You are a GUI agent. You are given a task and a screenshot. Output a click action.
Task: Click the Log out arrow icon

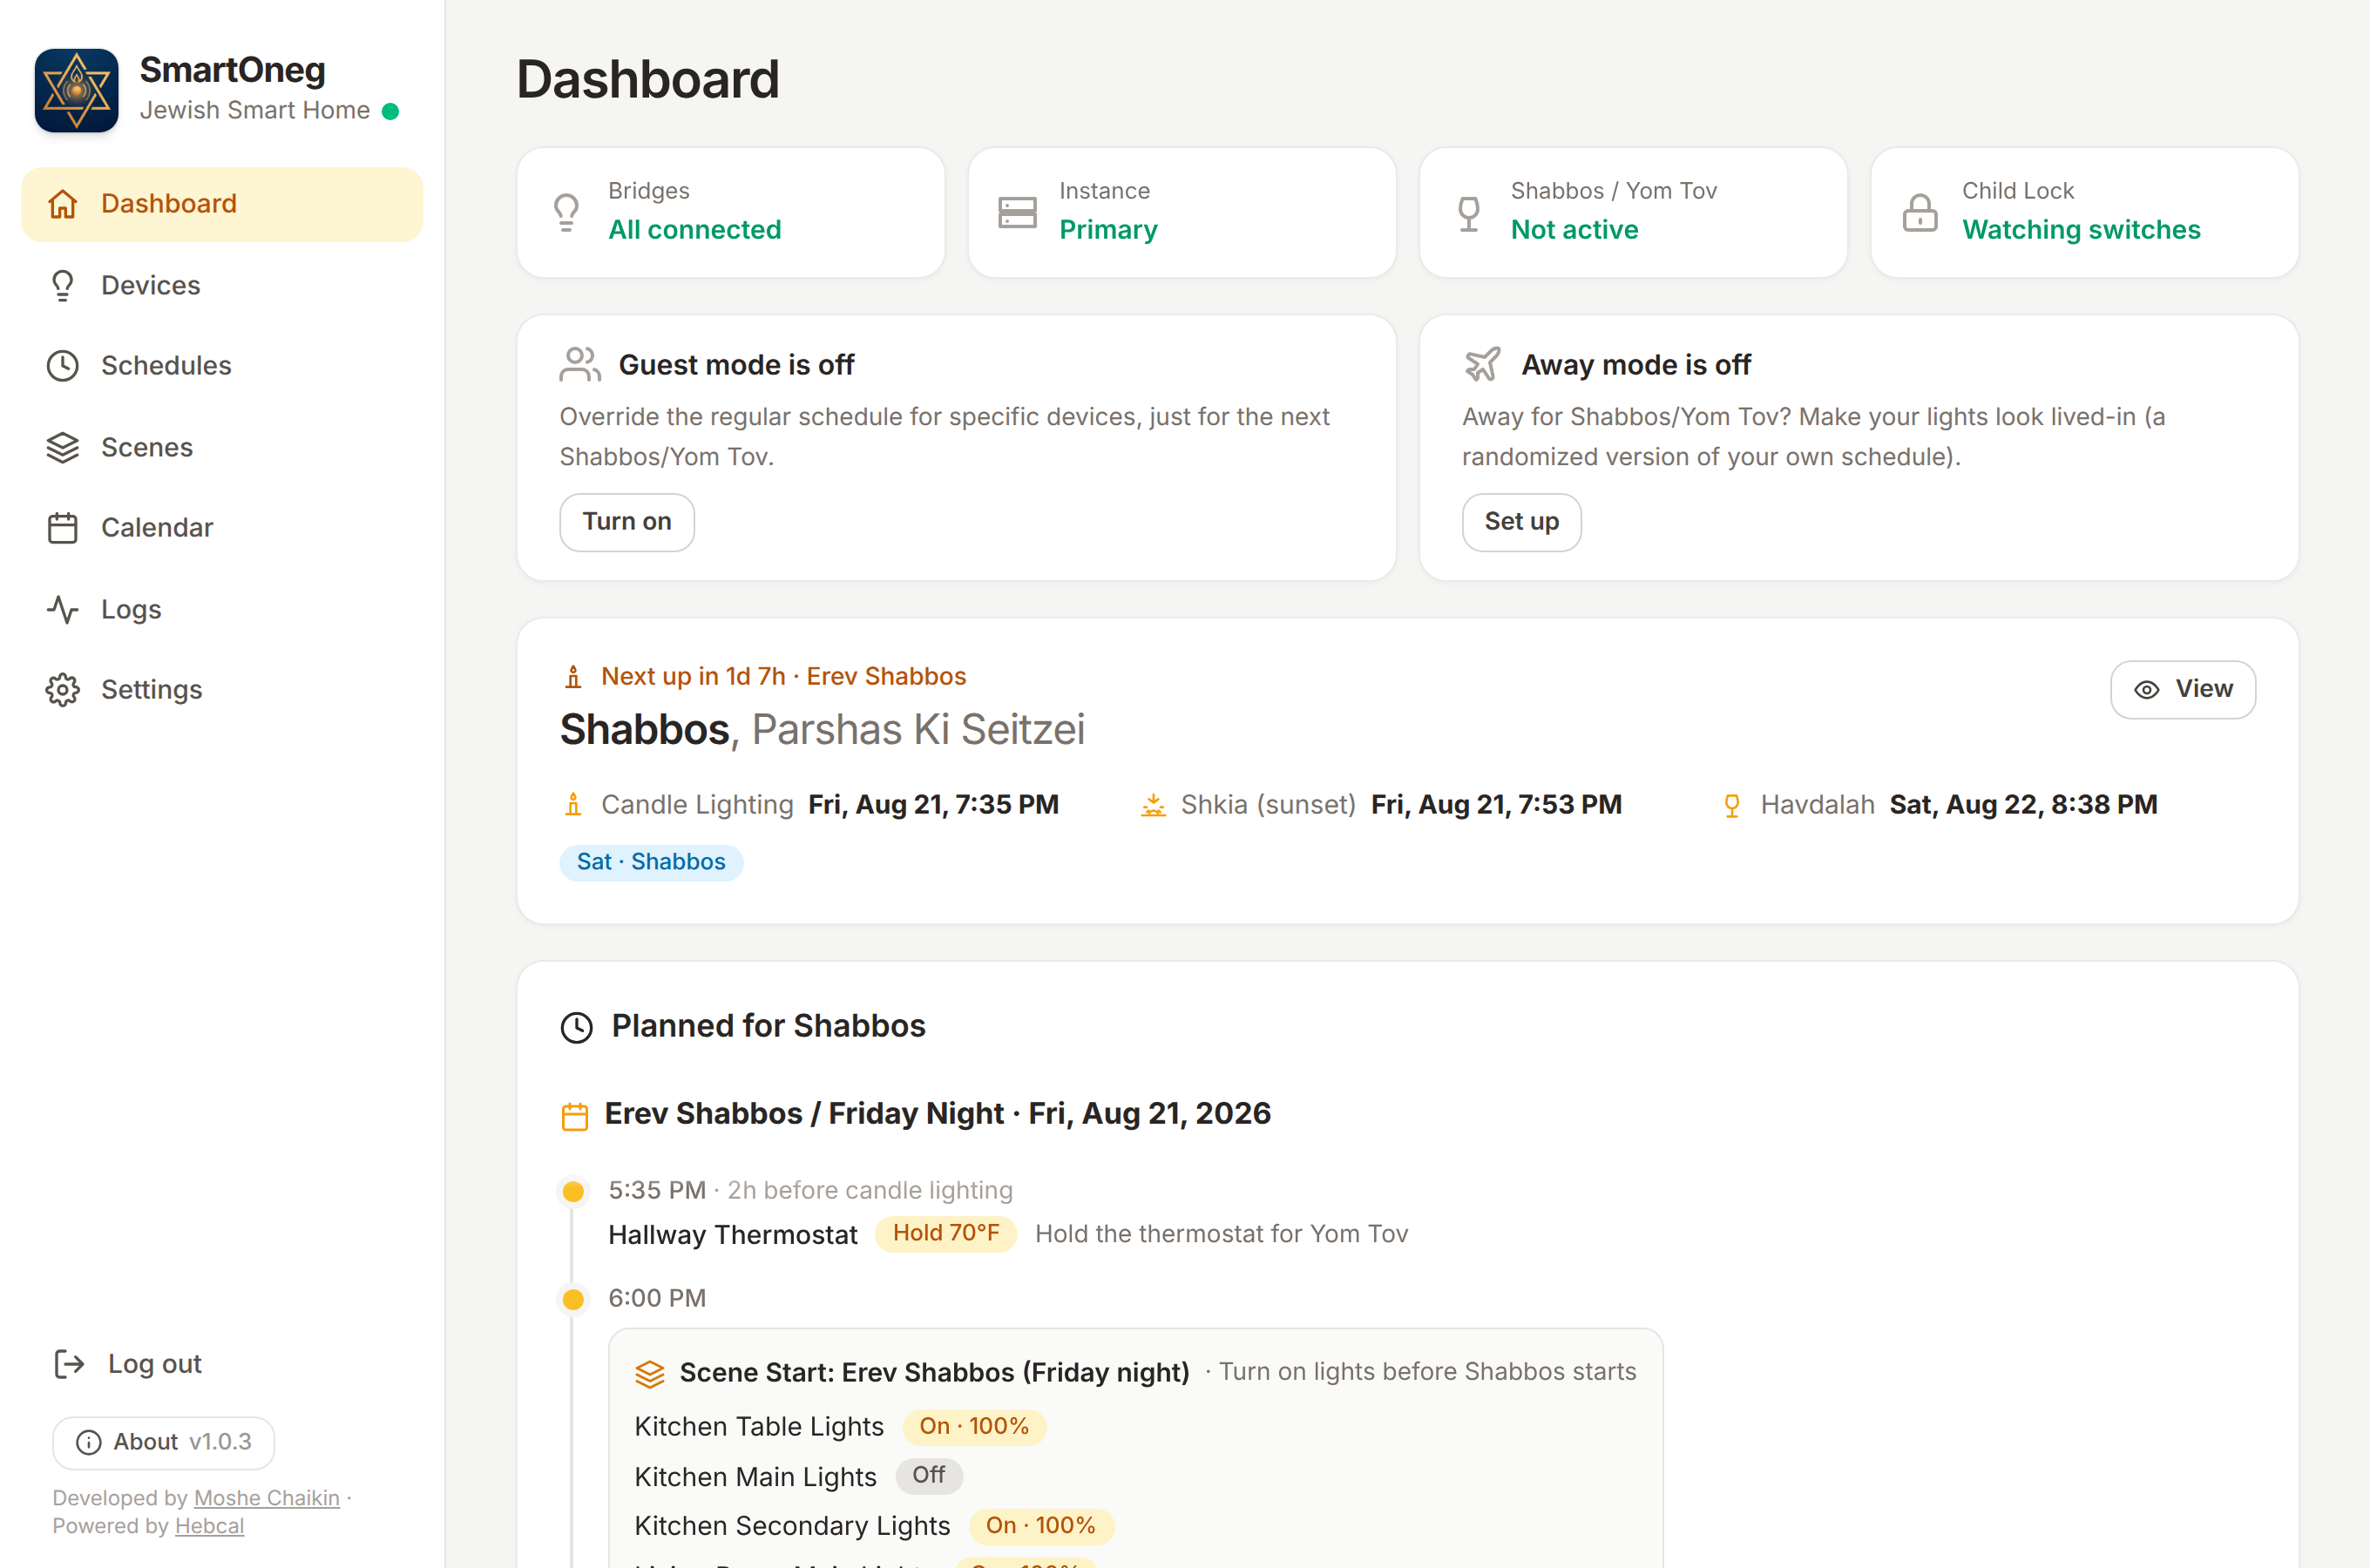[x=69, y=1364]
